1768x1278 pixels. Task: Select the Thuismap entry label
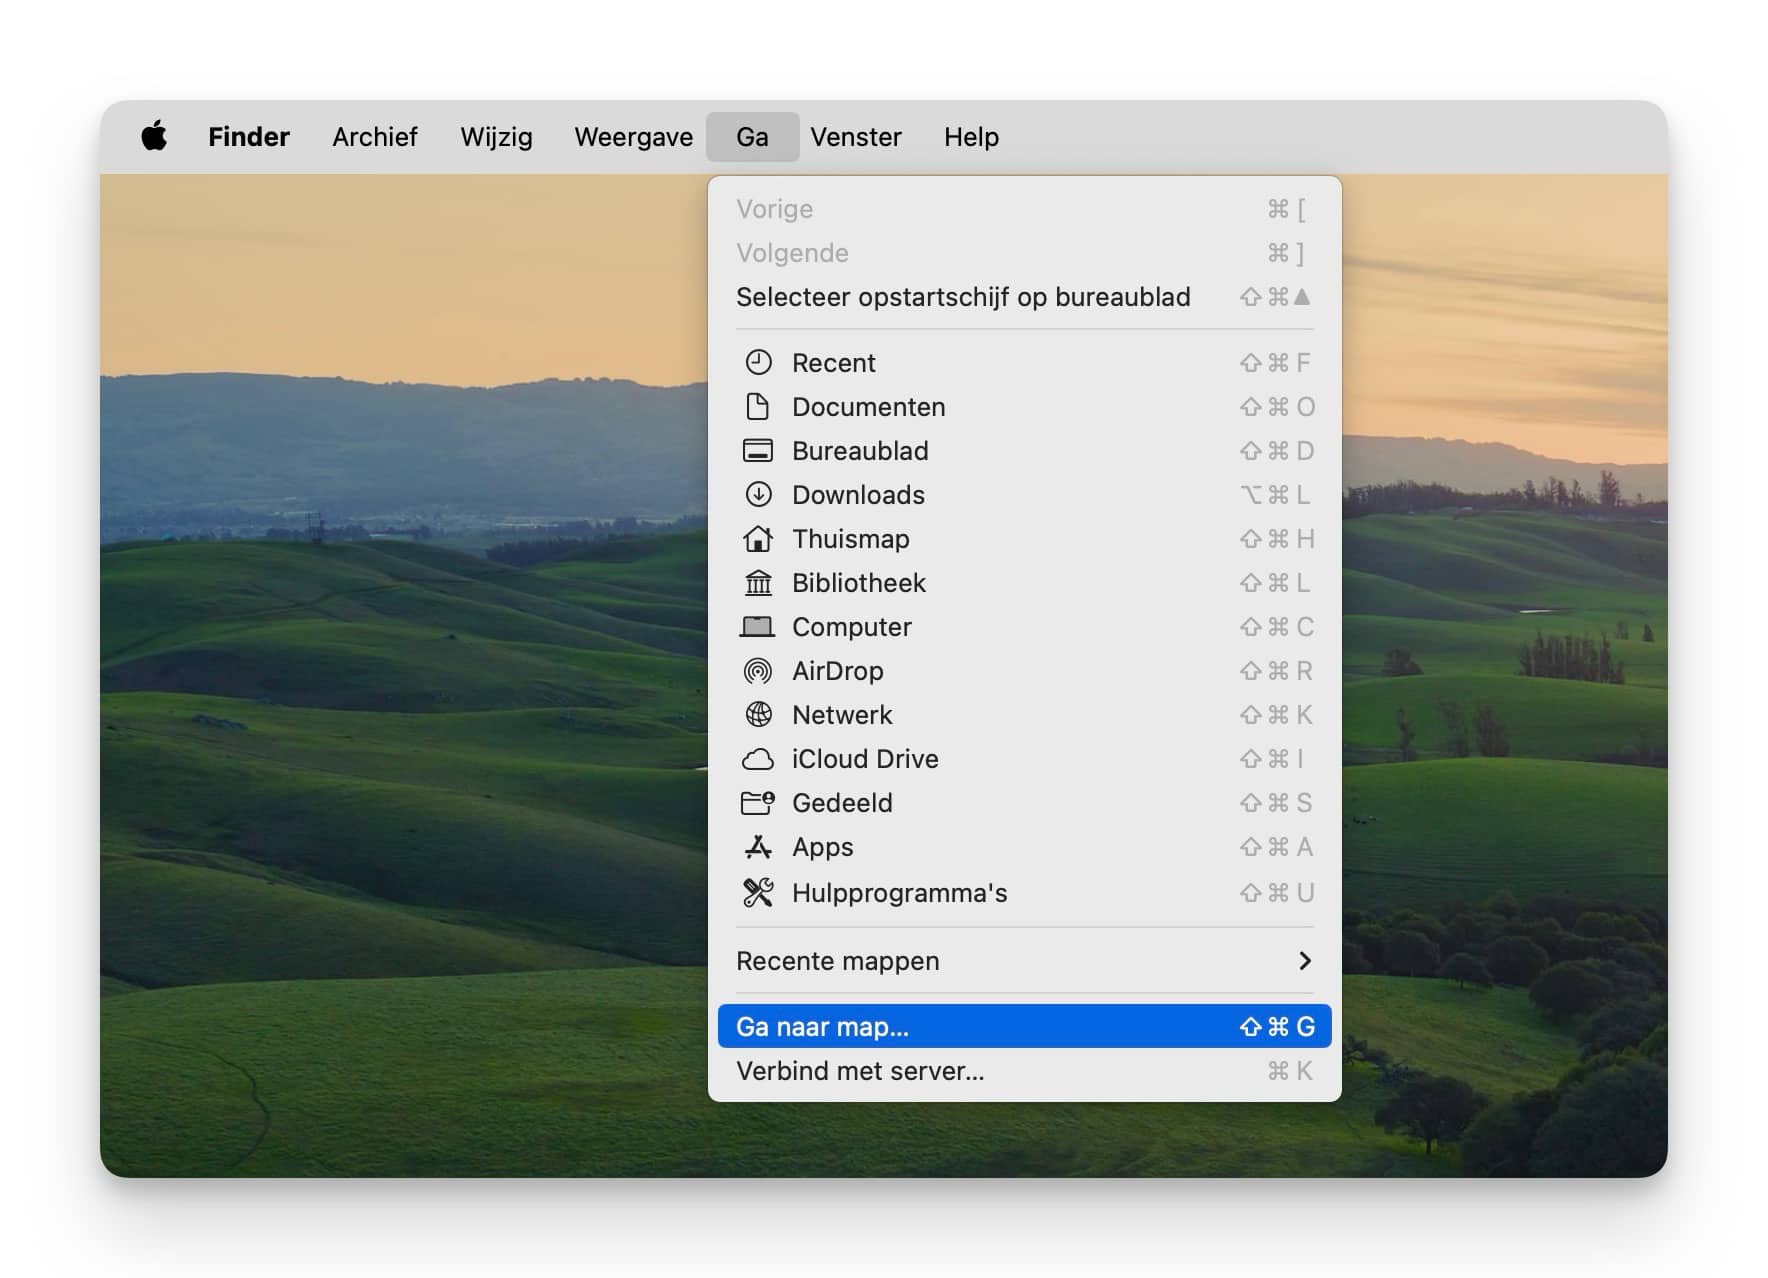coord(850,538)
